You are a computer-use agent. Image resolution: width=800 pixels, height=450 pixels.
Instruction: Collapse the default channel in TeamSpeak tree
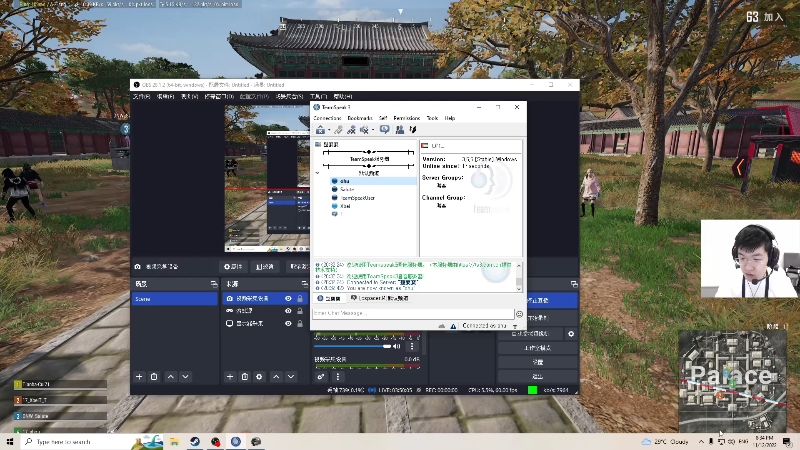(x=317, y=173)
